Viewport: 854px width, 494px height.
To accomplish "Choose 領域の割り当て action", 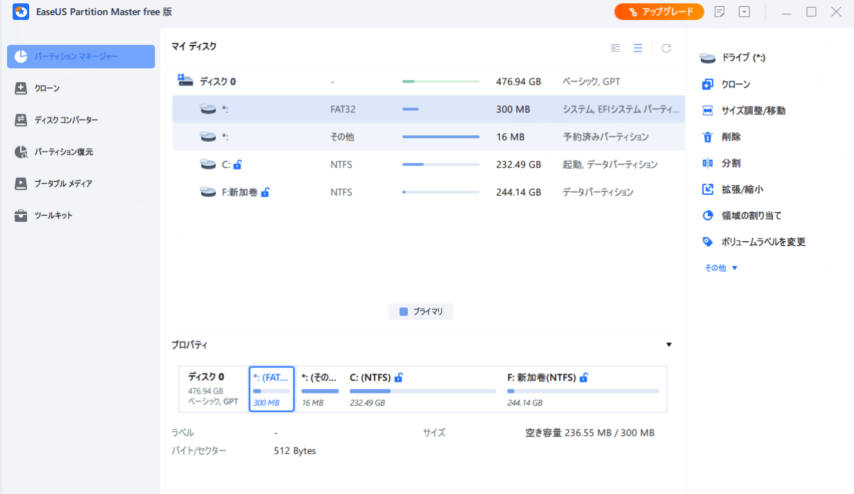I will coord(751,216).
